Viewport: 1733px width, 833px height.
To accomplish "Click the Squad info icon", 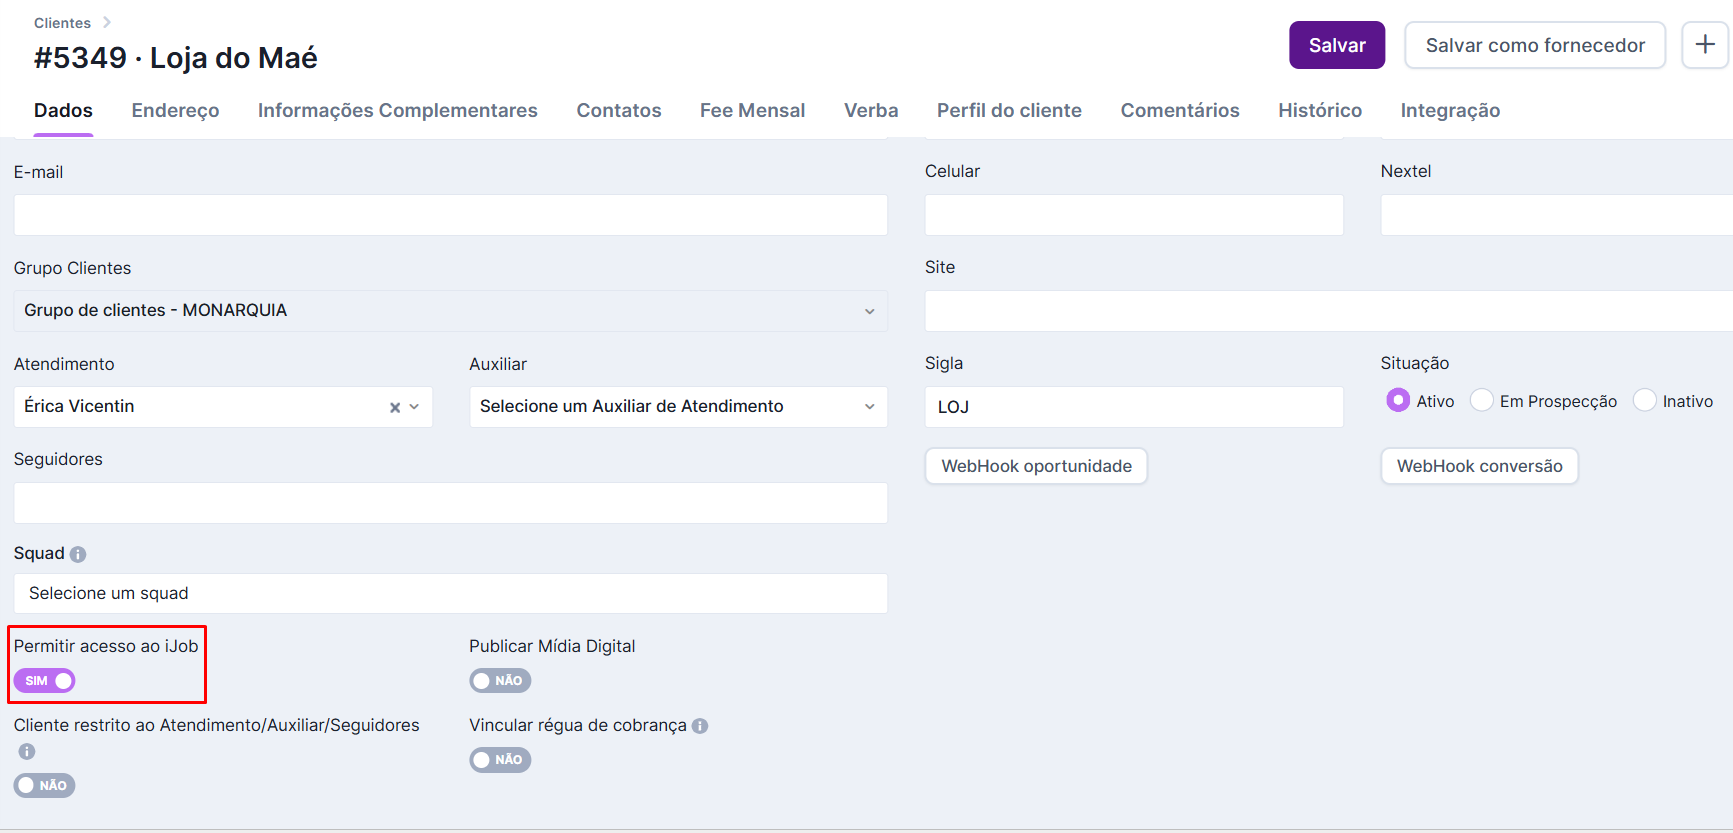I will (x=78, y=554).
